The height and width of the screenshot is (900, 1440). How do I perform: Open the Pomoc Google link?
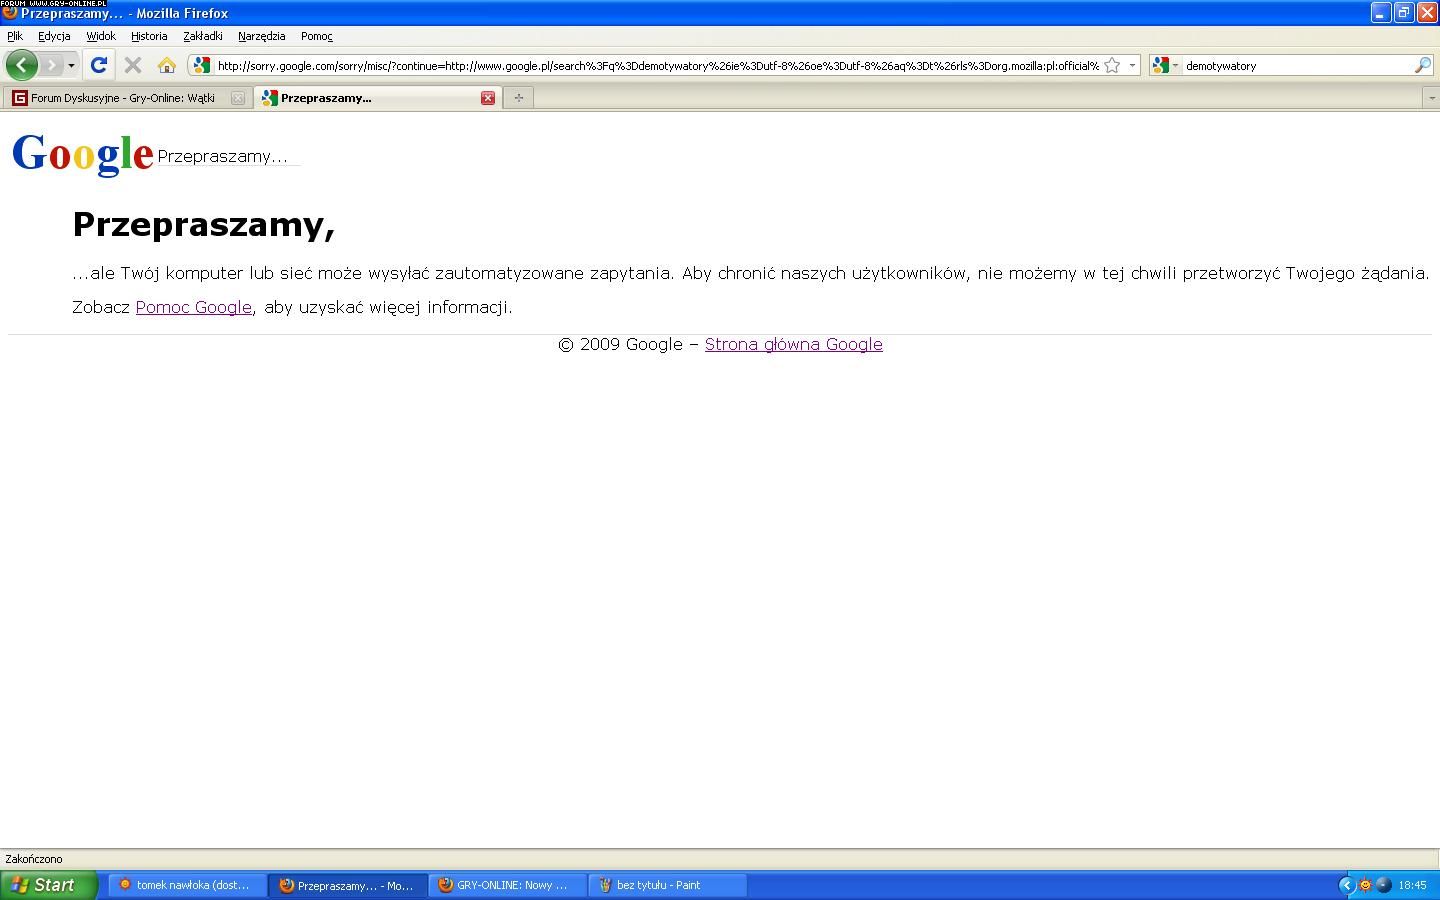point(194,307)
